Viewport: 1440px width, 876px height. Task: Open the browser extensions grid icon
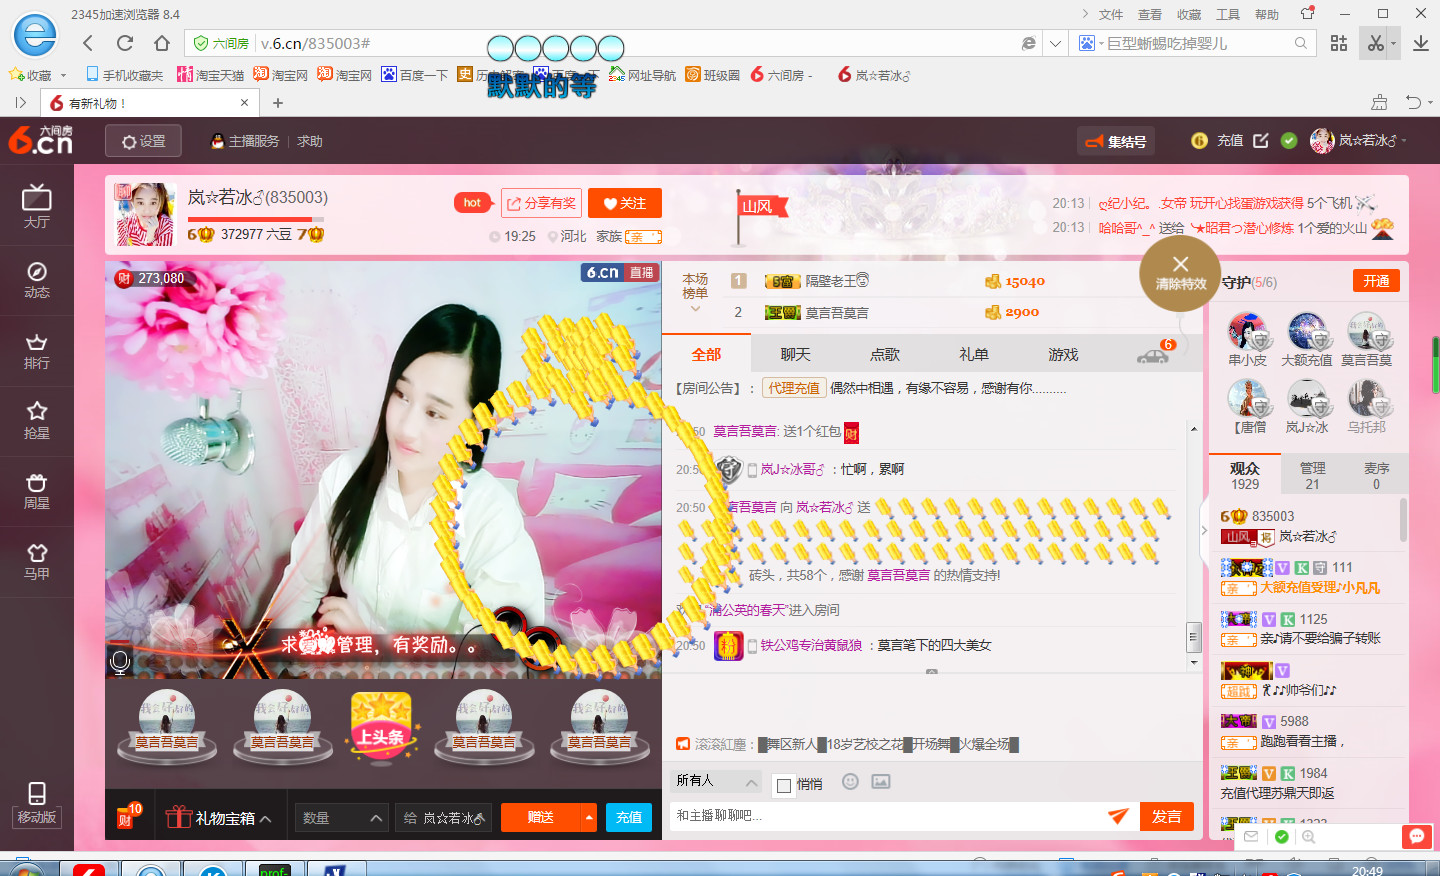tap(1339, 43)
